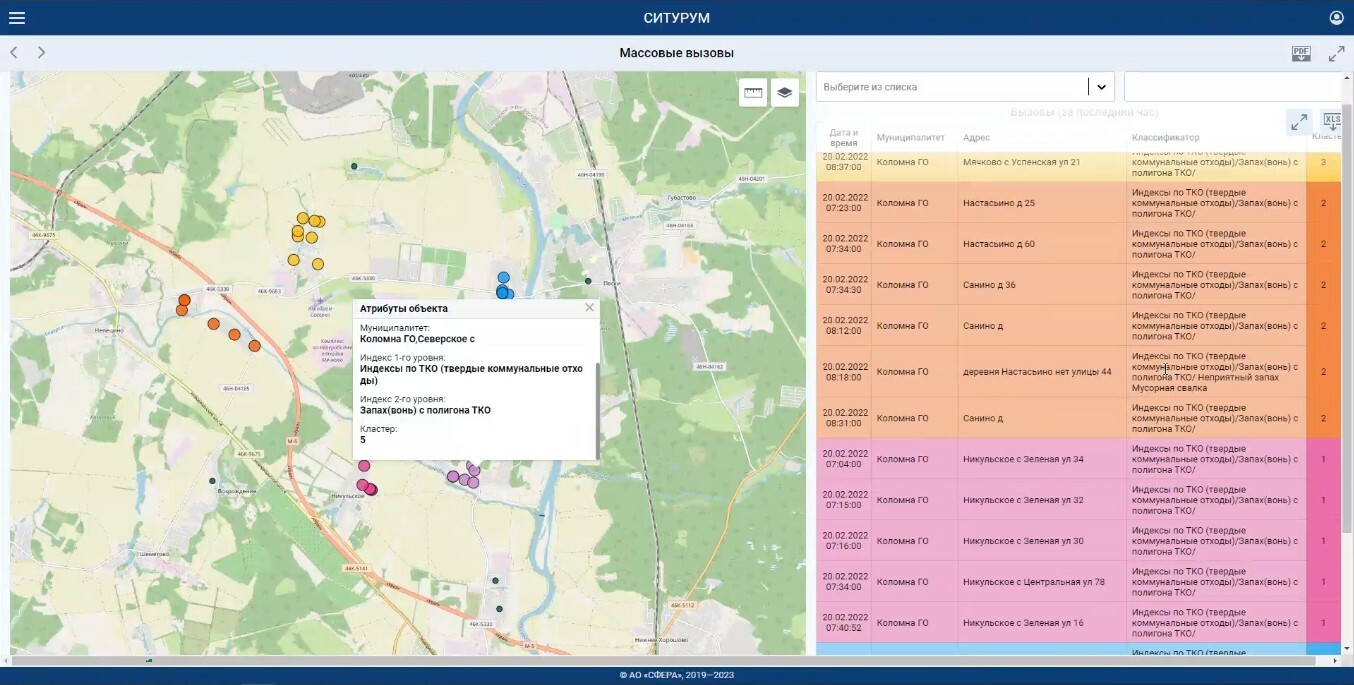Select row Настасьино д 25
This screenshot has width=1354, height=685.
1078,203
